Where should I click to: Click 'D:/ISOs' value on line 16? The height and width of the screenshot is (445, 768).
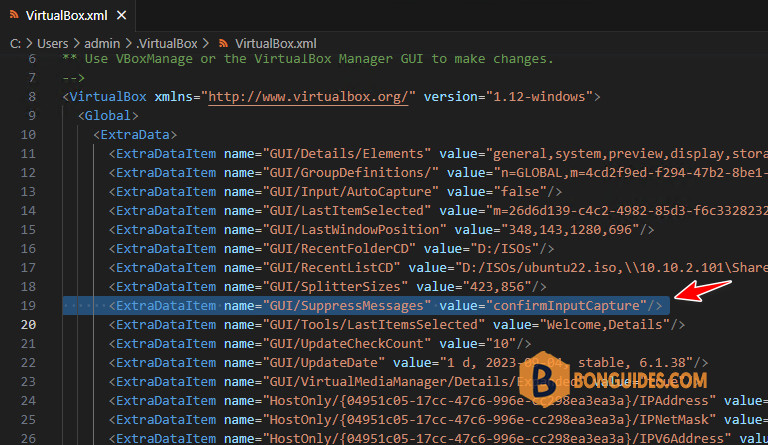(x=504, y=250)
